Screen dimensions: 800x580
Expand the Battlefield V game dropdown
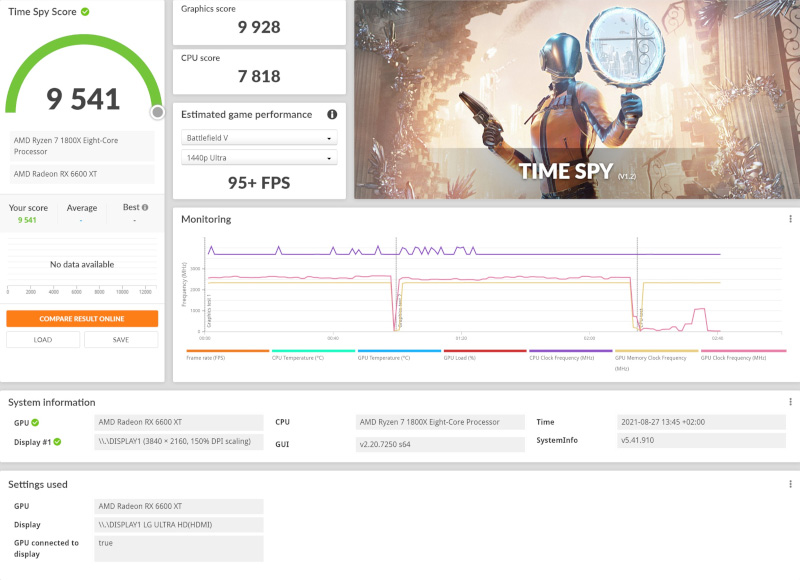tap(259, 138)
